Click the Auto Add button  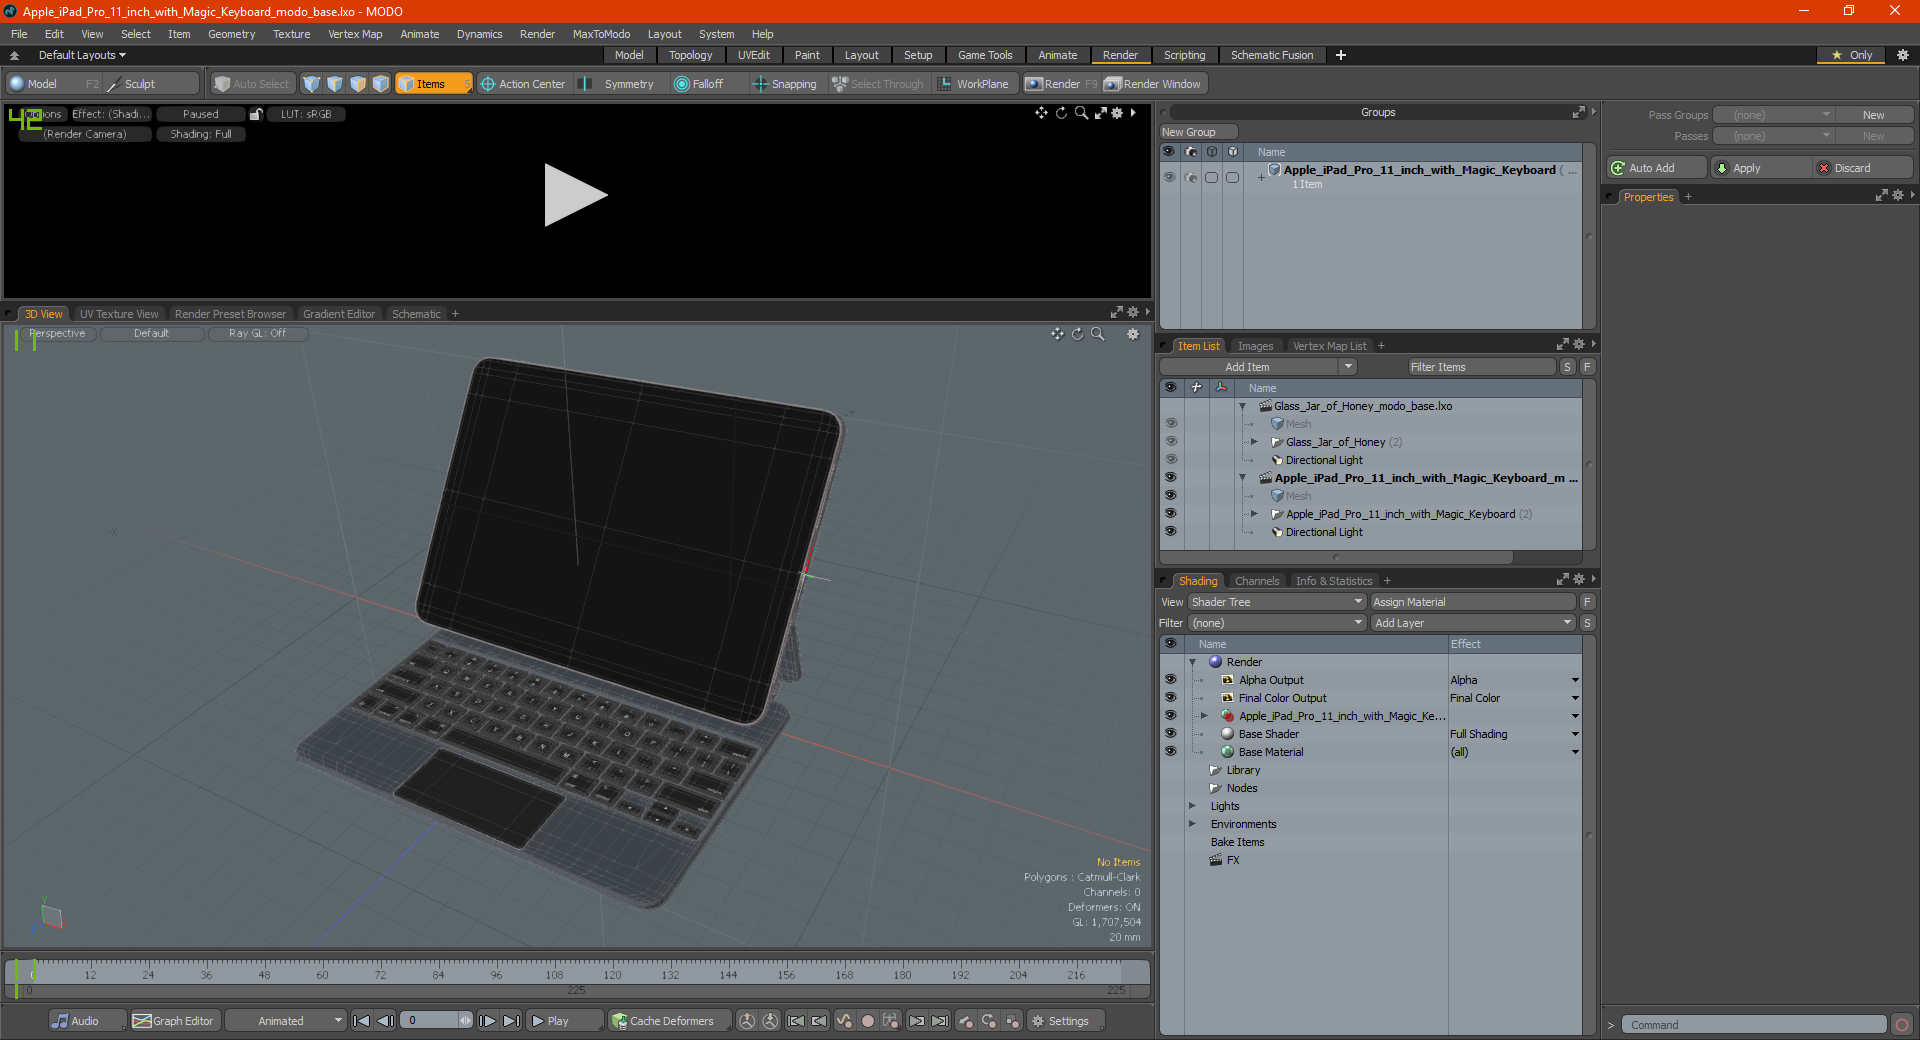1657,168
